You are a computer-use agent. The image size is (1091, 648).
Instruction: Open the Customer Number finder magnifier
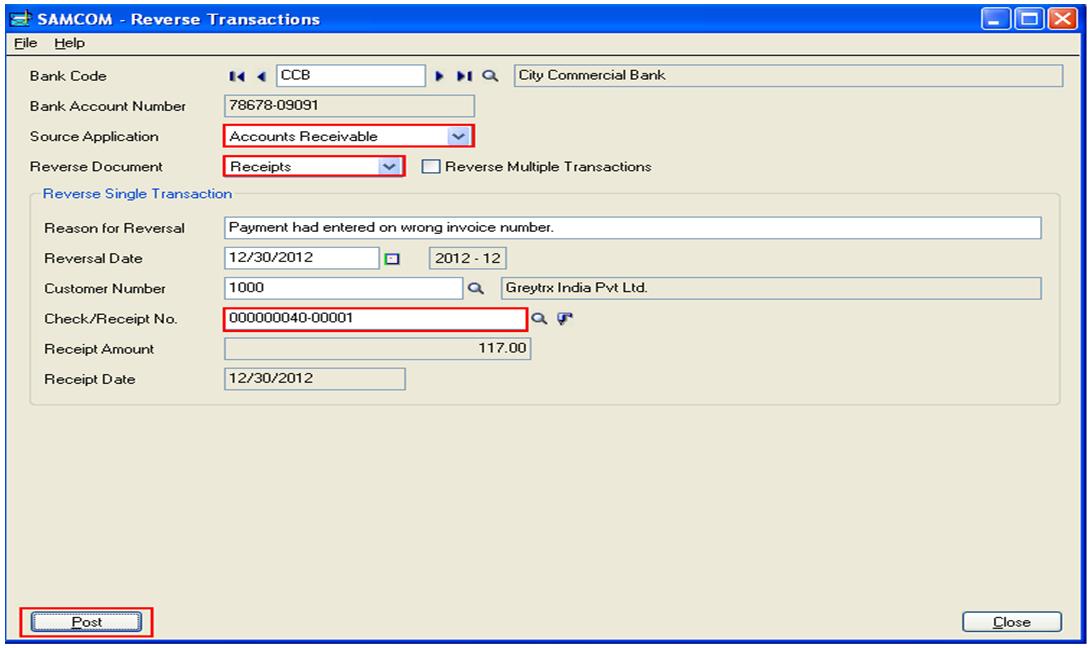(475, 288)
